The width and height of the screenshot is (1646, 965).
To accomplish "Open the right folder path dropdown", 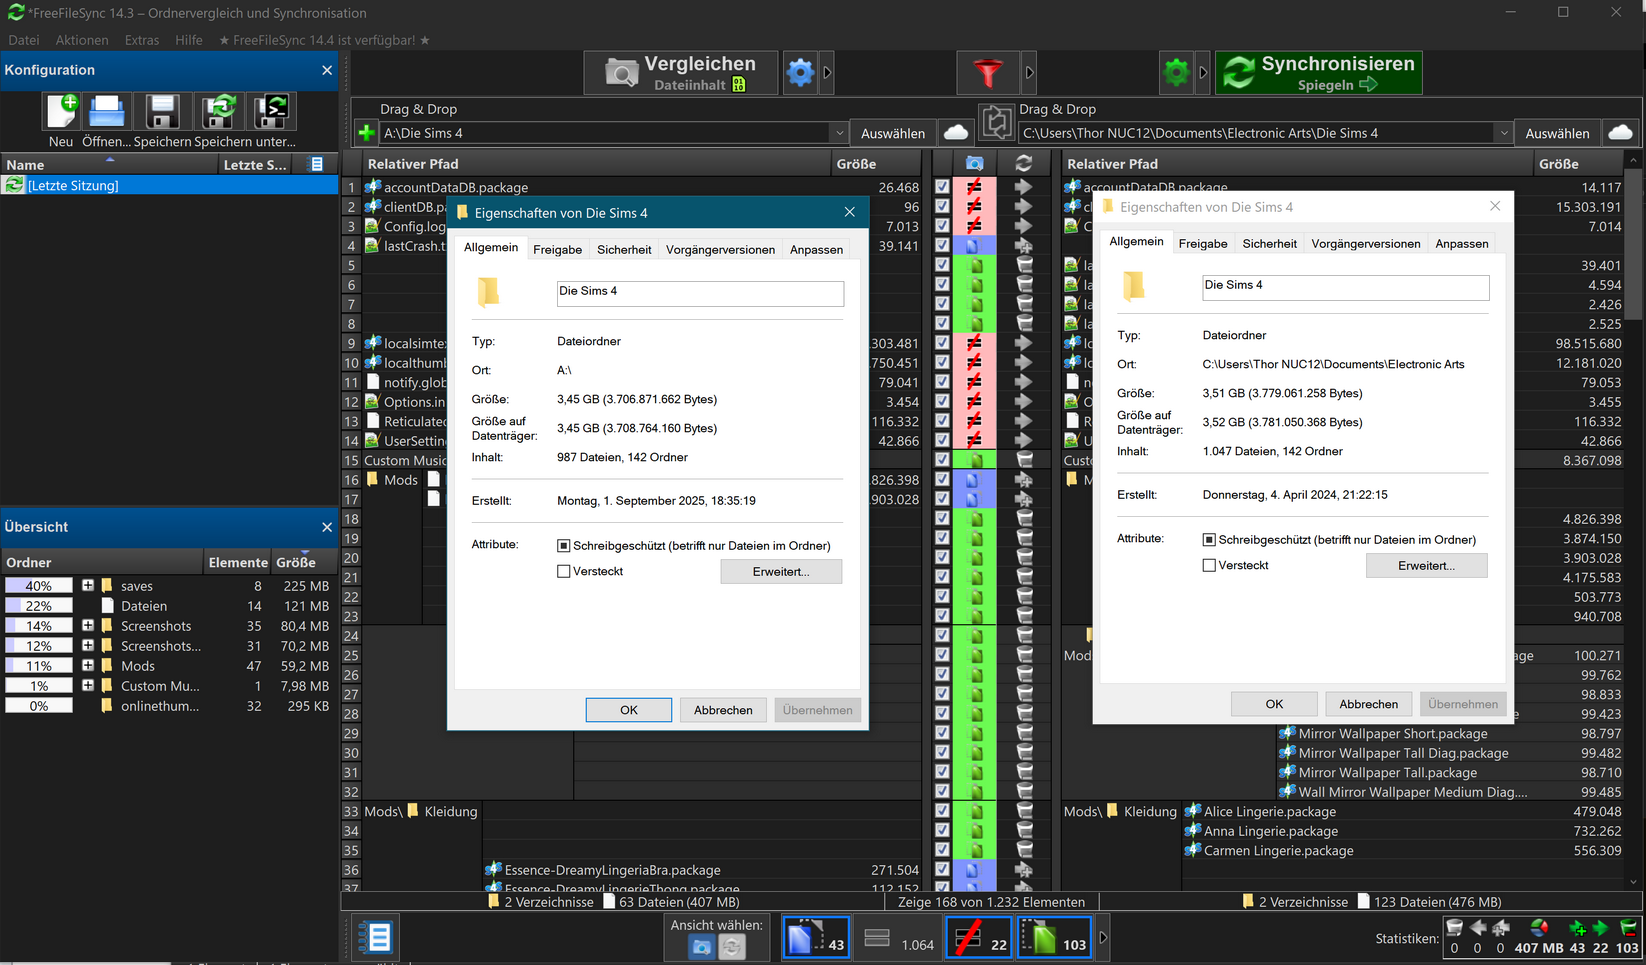I will point(1503,133).
